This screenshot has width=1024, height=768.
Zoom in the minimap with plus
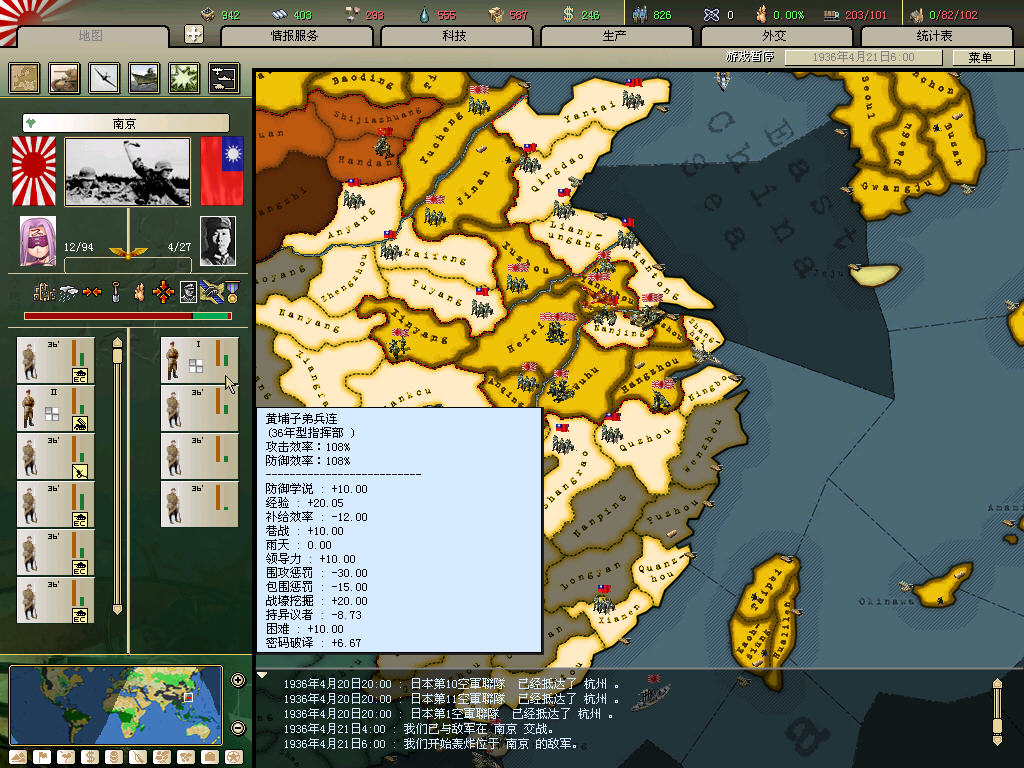tap(238, 680)
